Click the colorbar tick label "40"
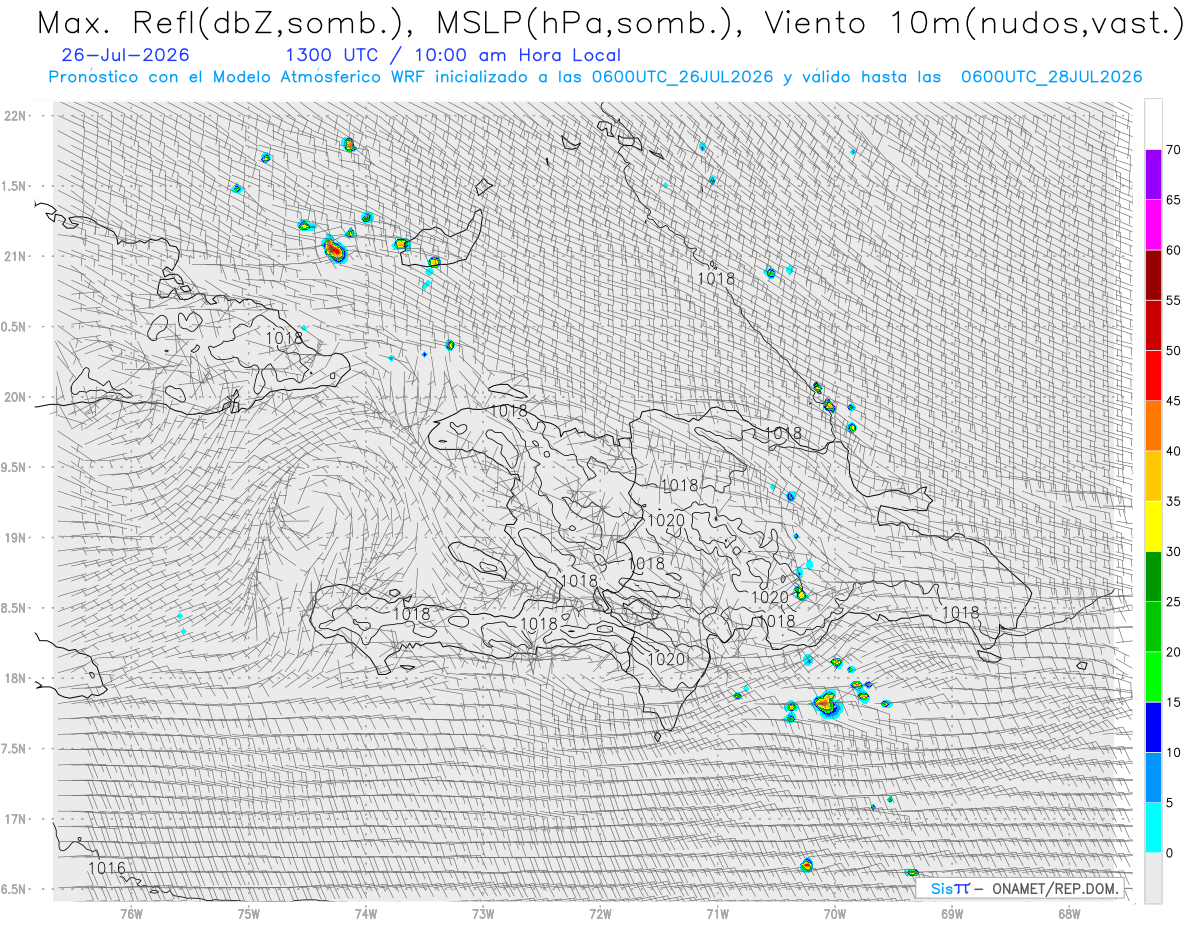The height and width of the screenshot is (927, 1200). [1174, 451]
